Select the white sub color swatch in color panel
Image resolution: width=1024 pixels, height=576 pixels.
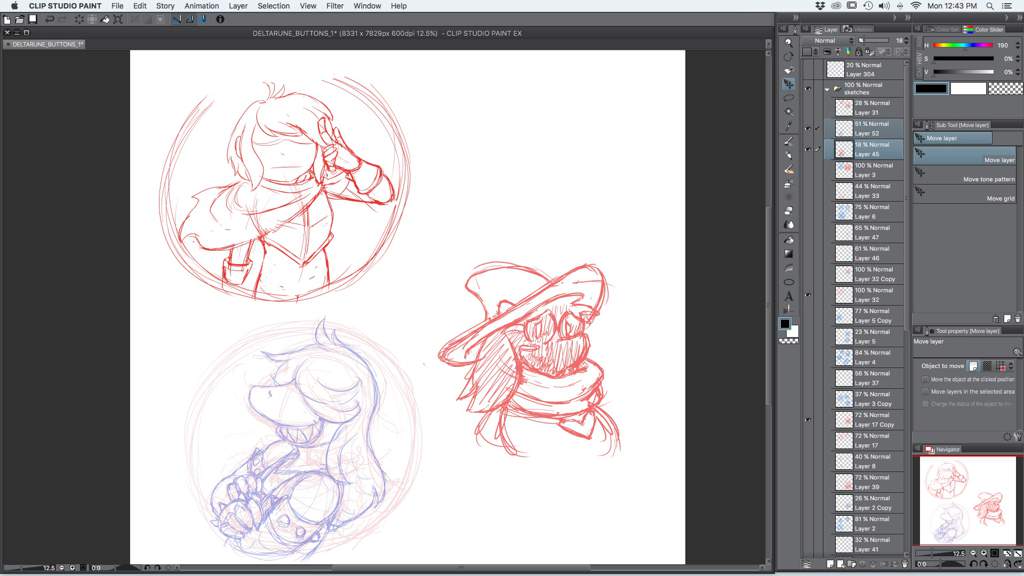968,89
